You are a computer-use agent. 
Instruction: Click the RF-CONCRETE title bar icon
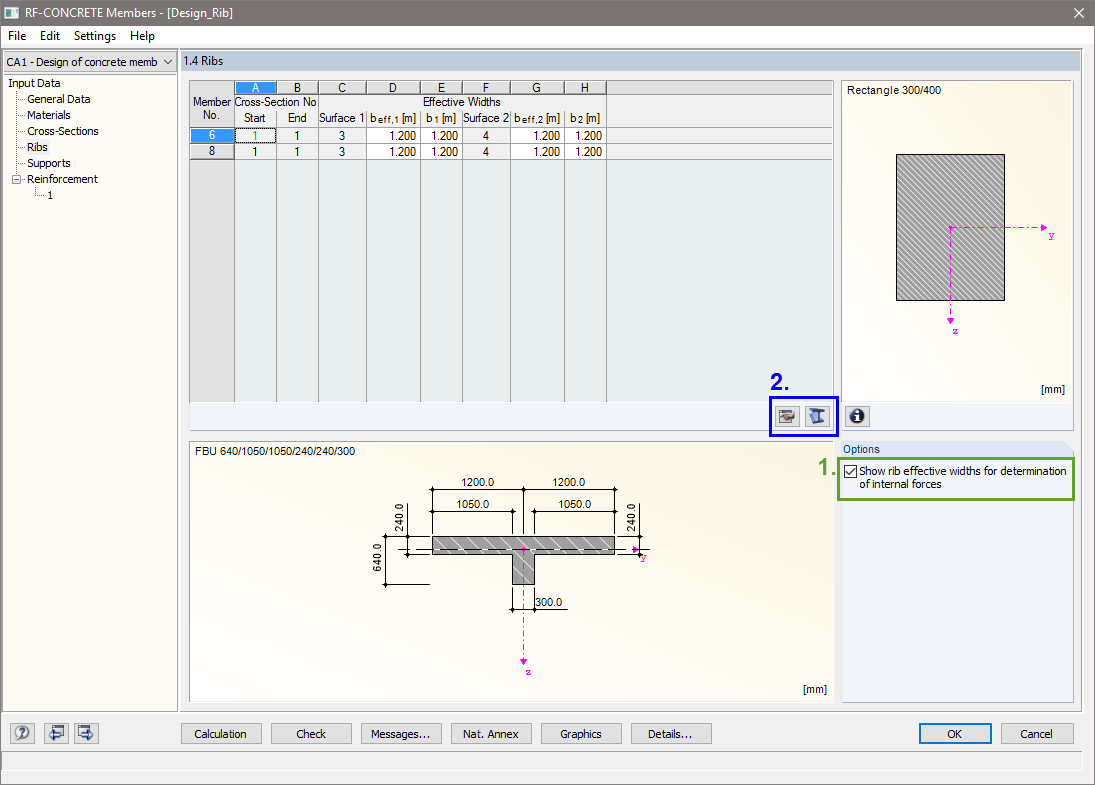click(x=12, y=12)
